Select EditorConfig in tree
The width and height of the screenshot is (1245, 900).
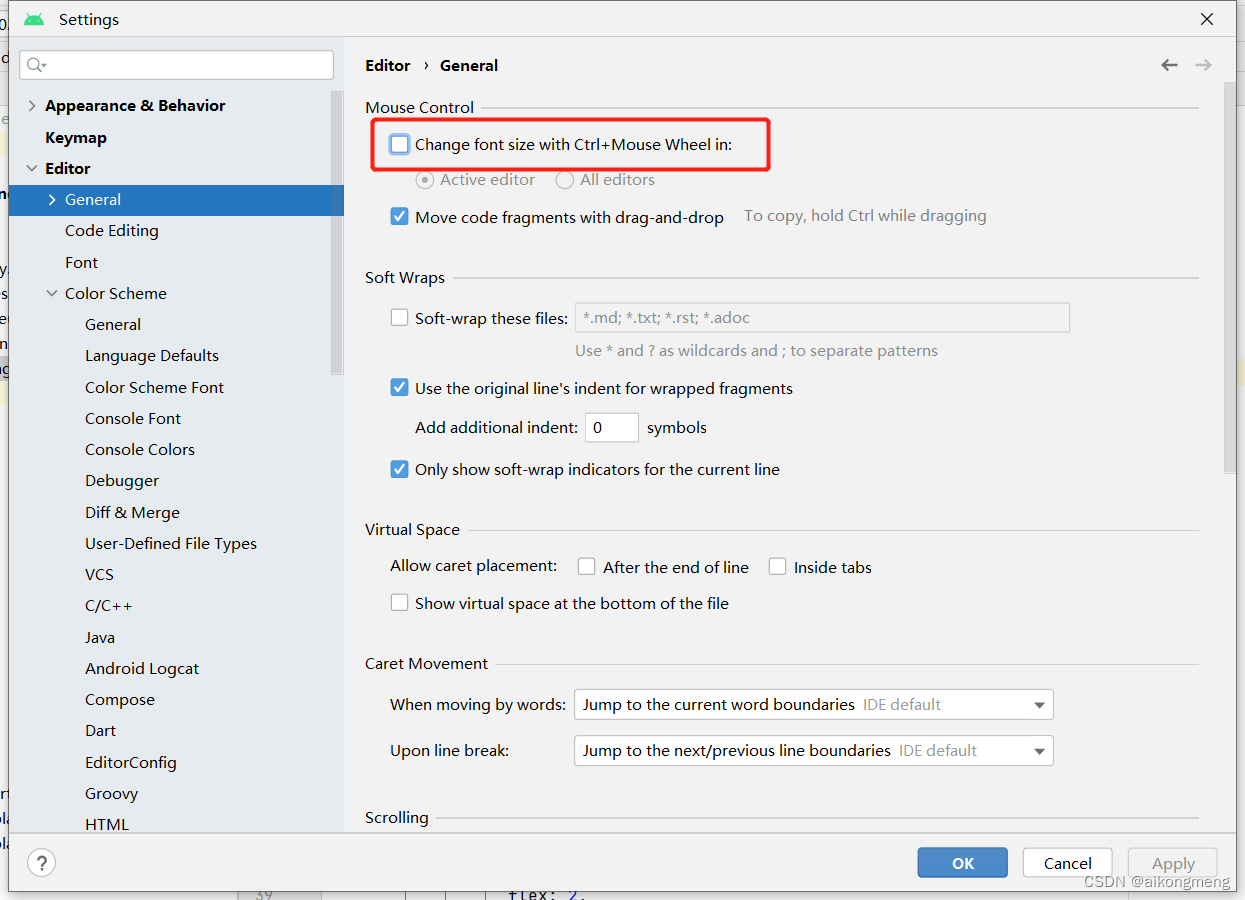pos(131,762)
